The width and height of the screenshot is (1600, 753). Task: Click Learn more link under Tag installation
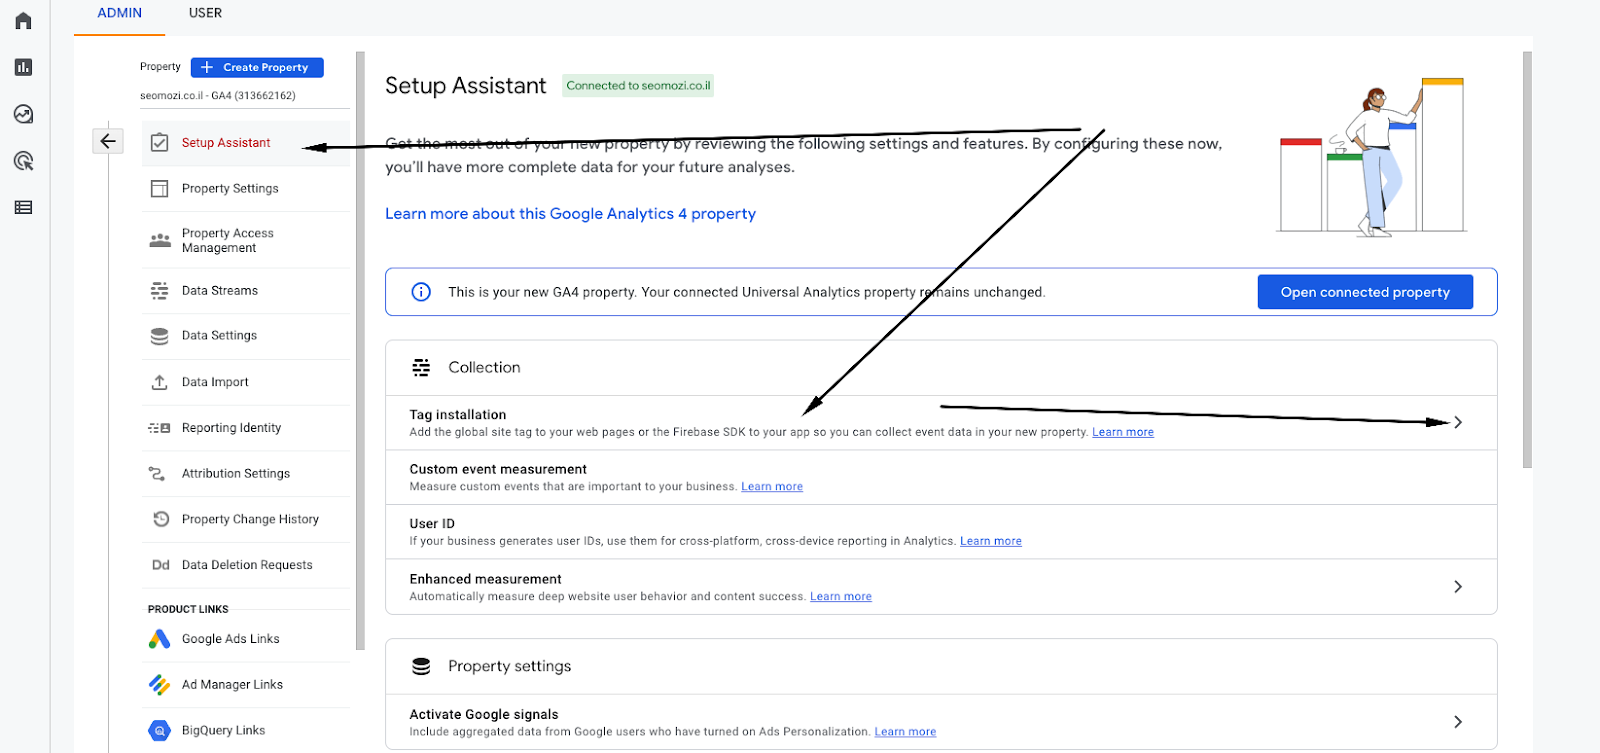pos(1123,432)
